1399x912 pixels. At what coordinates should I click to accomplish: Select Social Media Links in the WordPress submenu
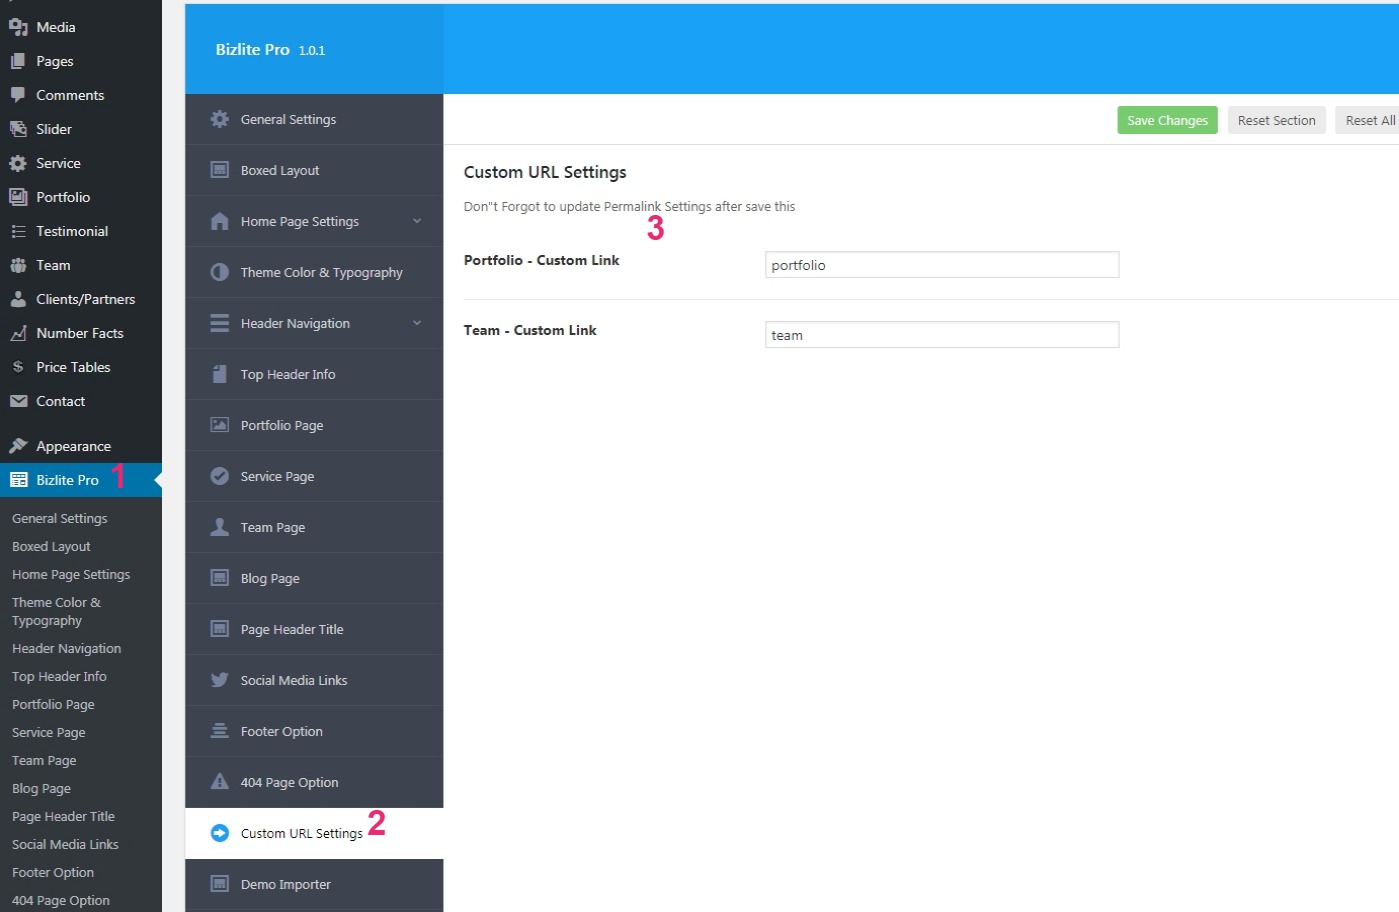[65, 844]
